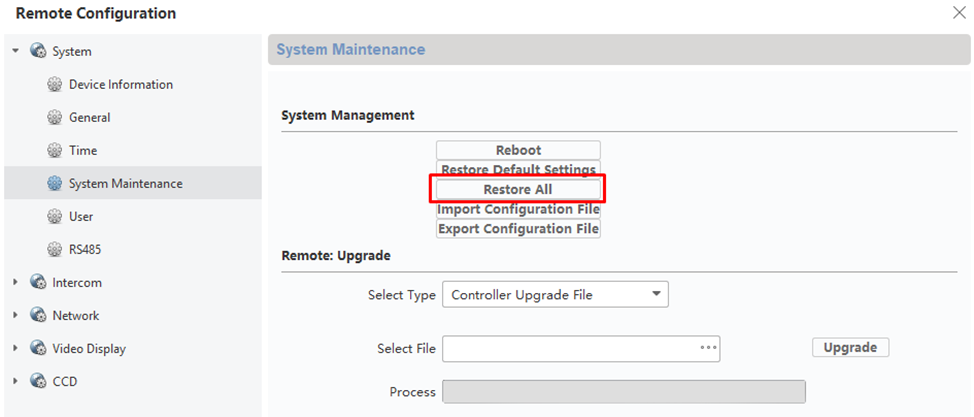Click the gear icon next to User

[x=55, y=217]
